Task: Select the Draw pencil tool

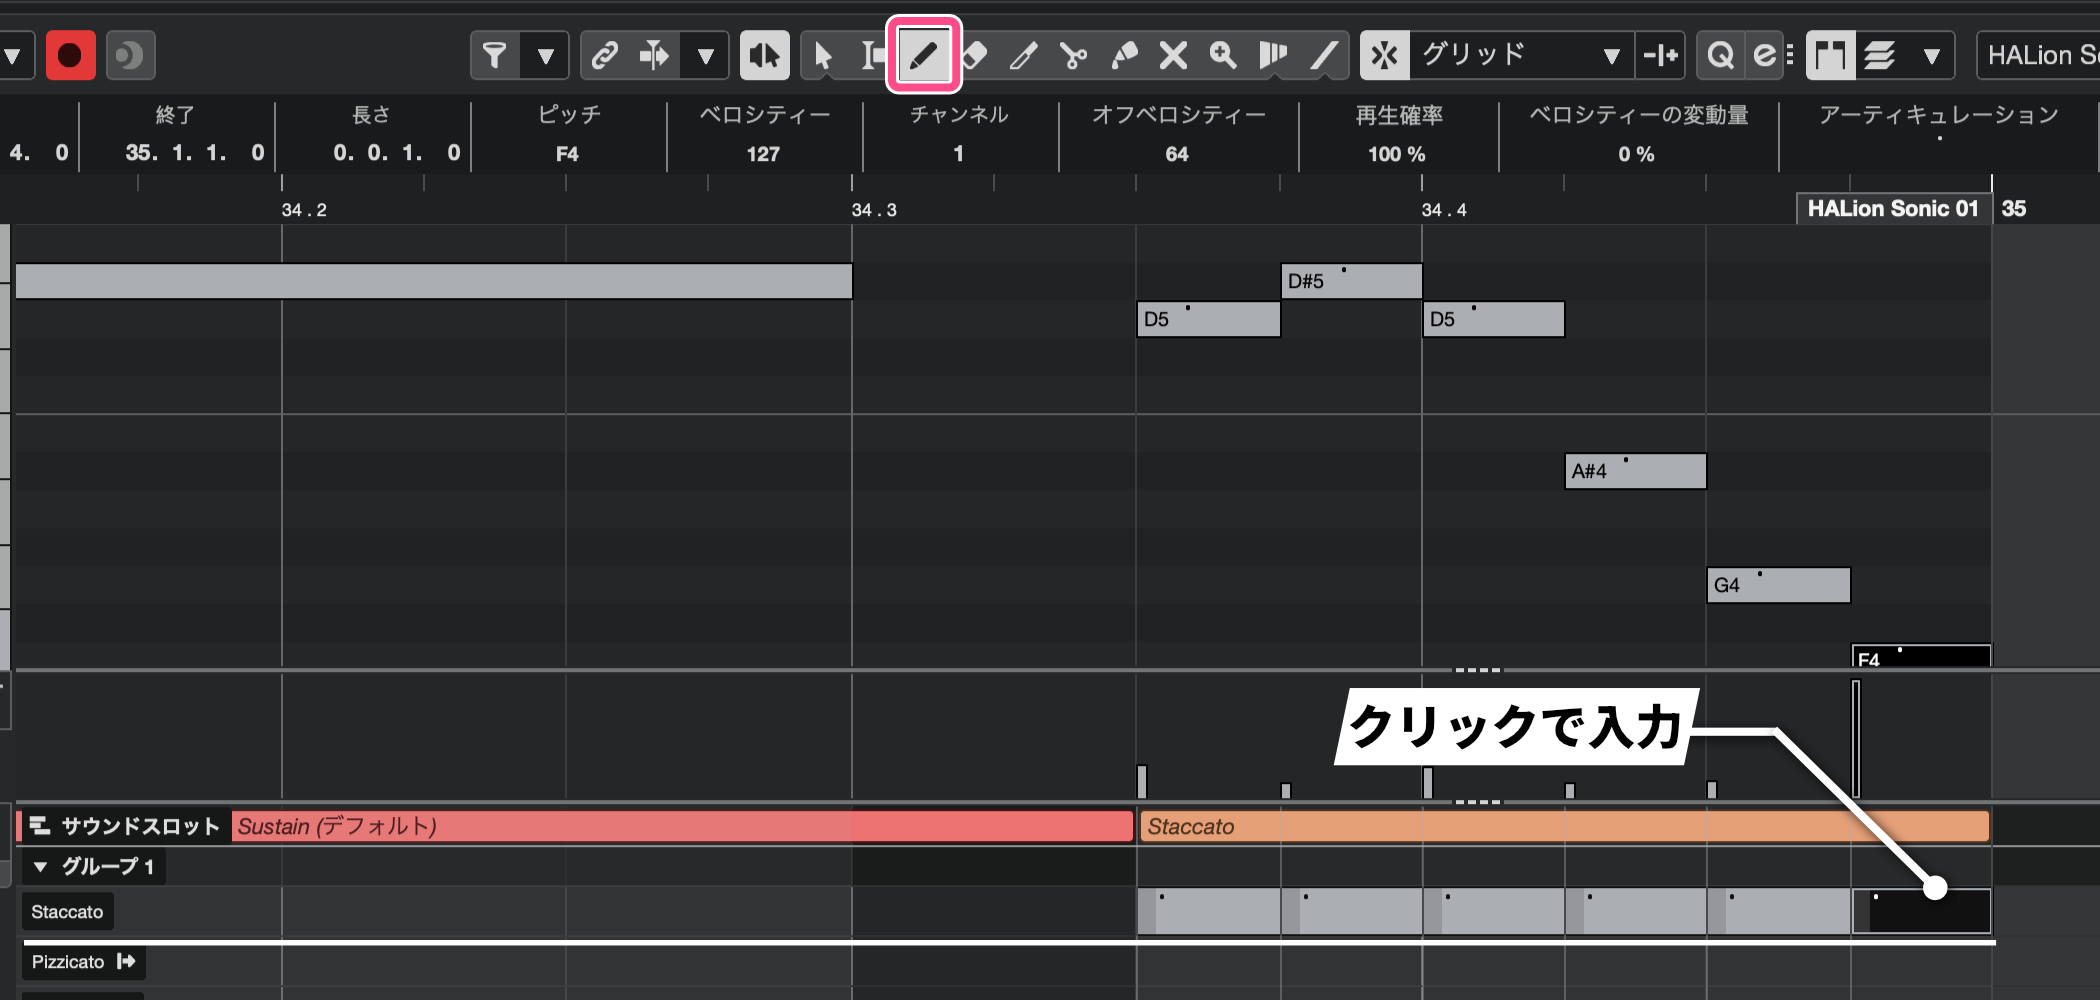Action: (923, 55)
